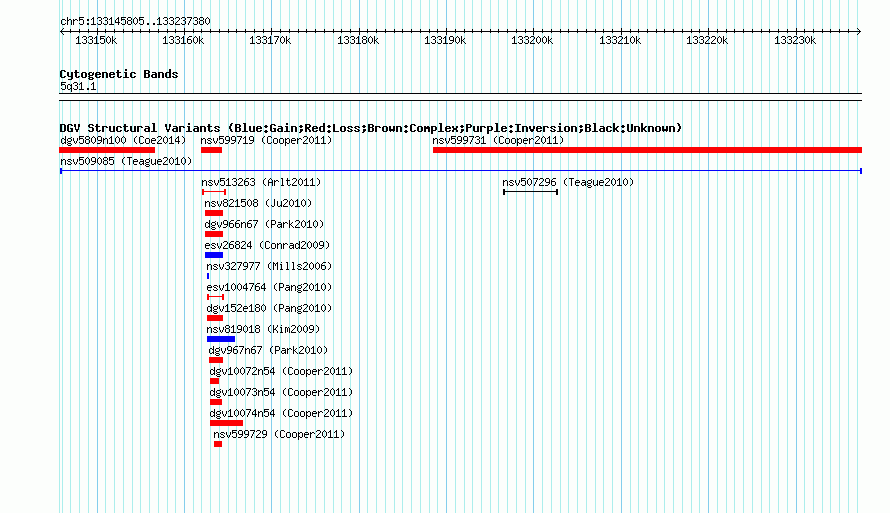The image size is (890, 513).
Task: Select the red bar under dgv152e180
Action: pos(215,318)
